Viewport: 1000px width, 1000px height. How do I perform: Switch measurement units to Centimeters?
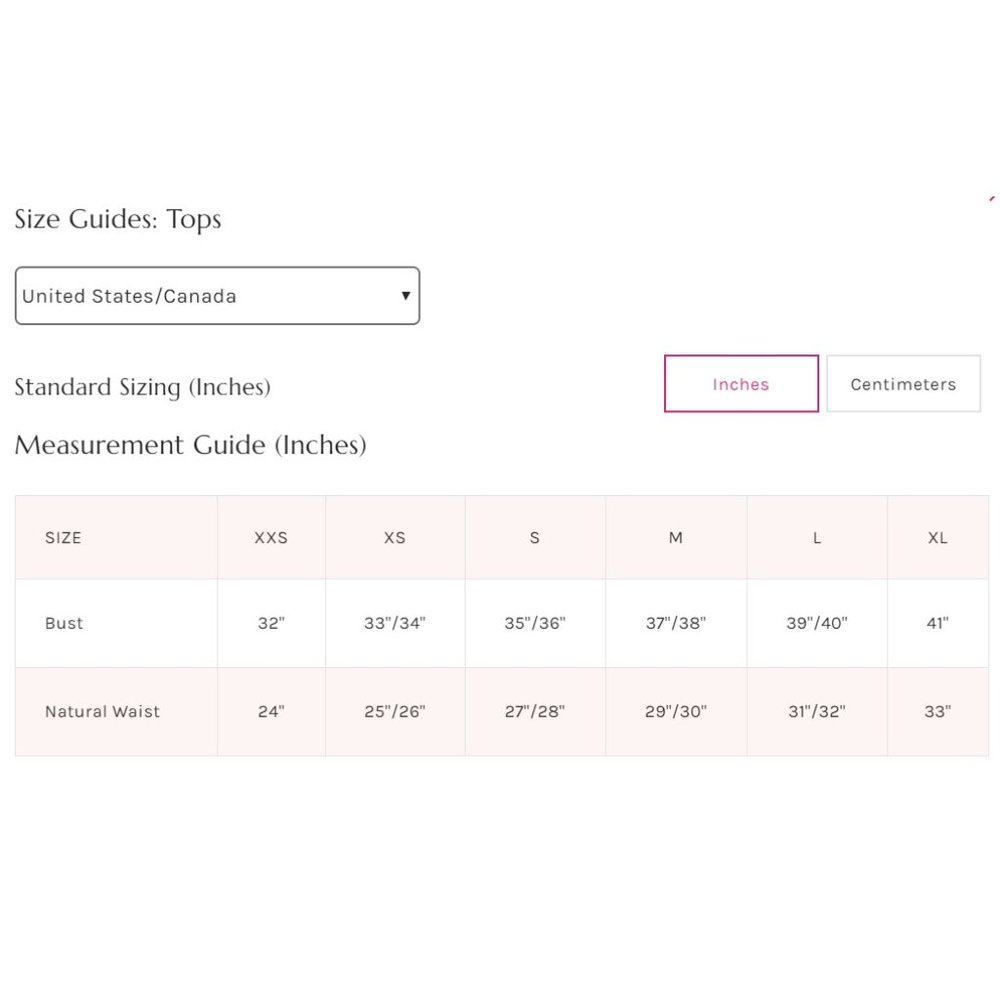tap(903, 384)
